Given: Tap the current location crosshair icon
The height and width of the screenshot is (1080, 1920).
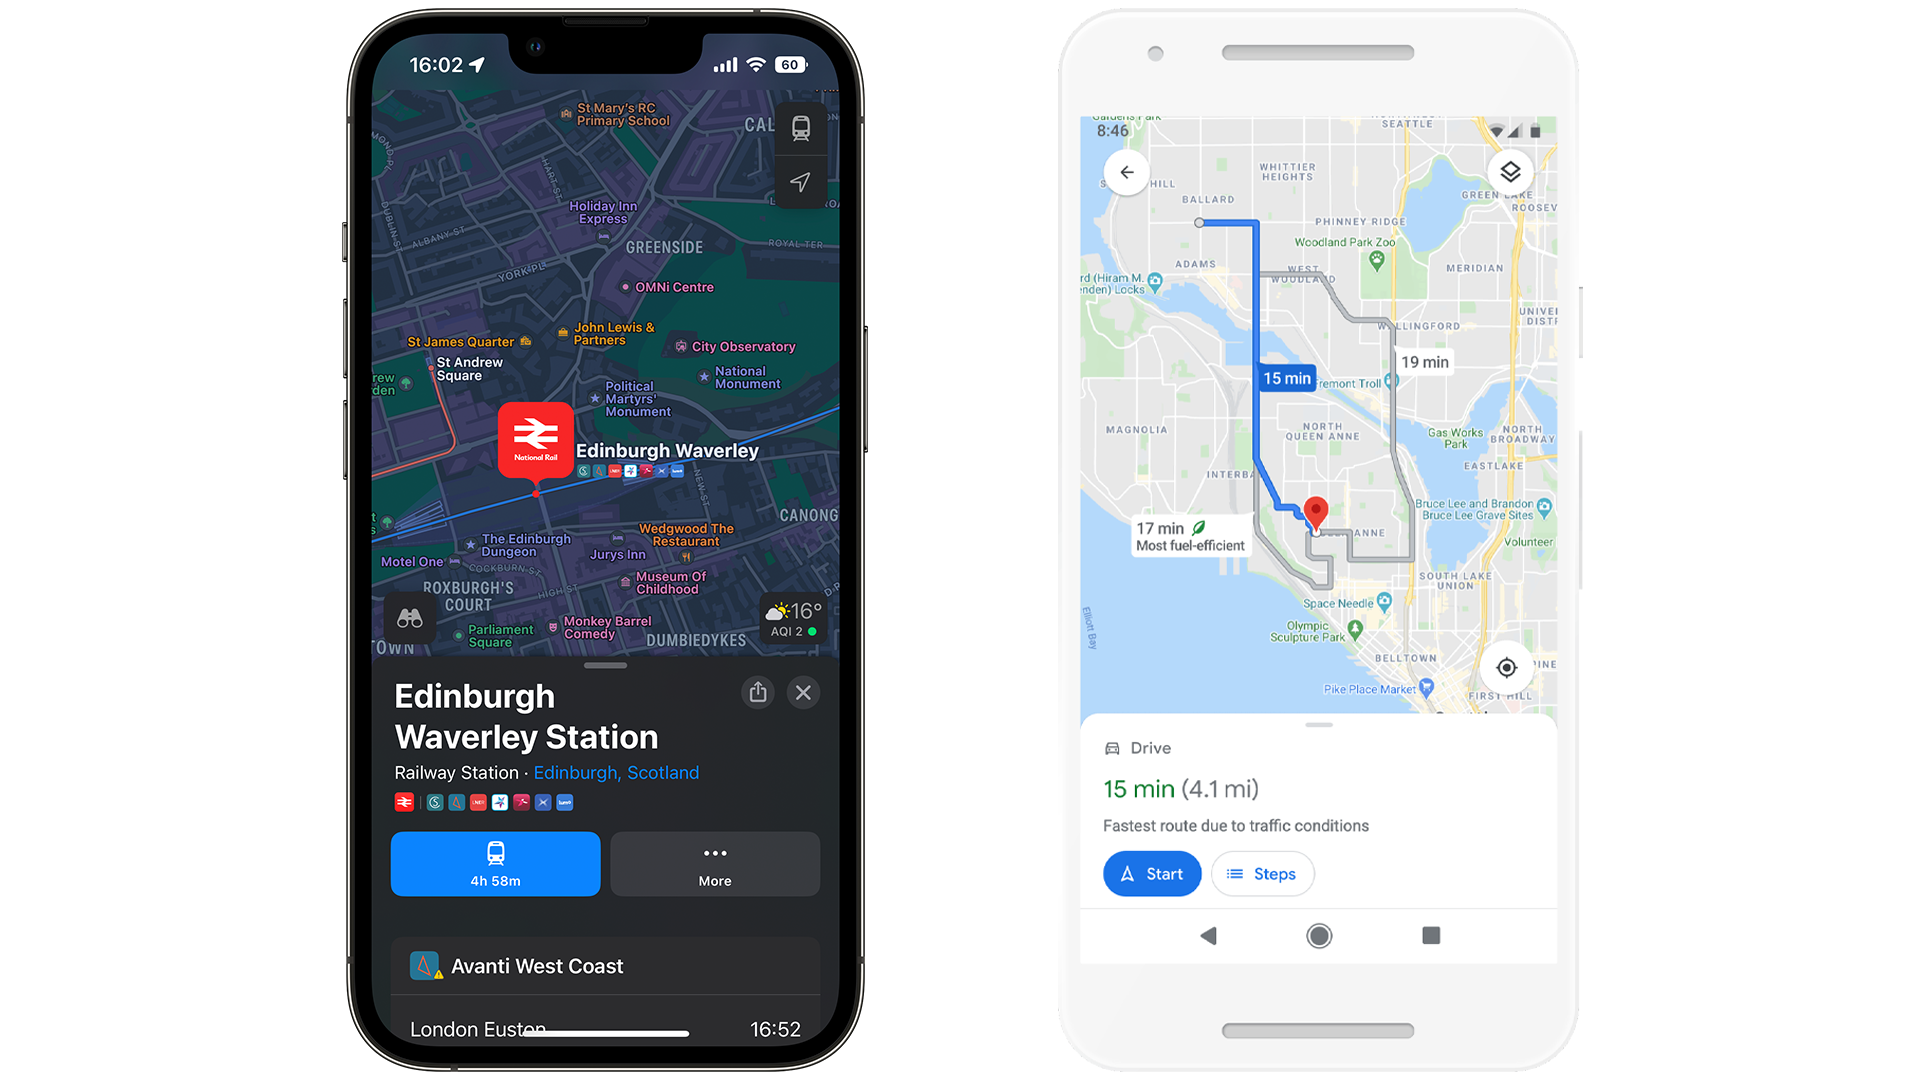Looking at the screenshot, I should (x=1506, y=667).
